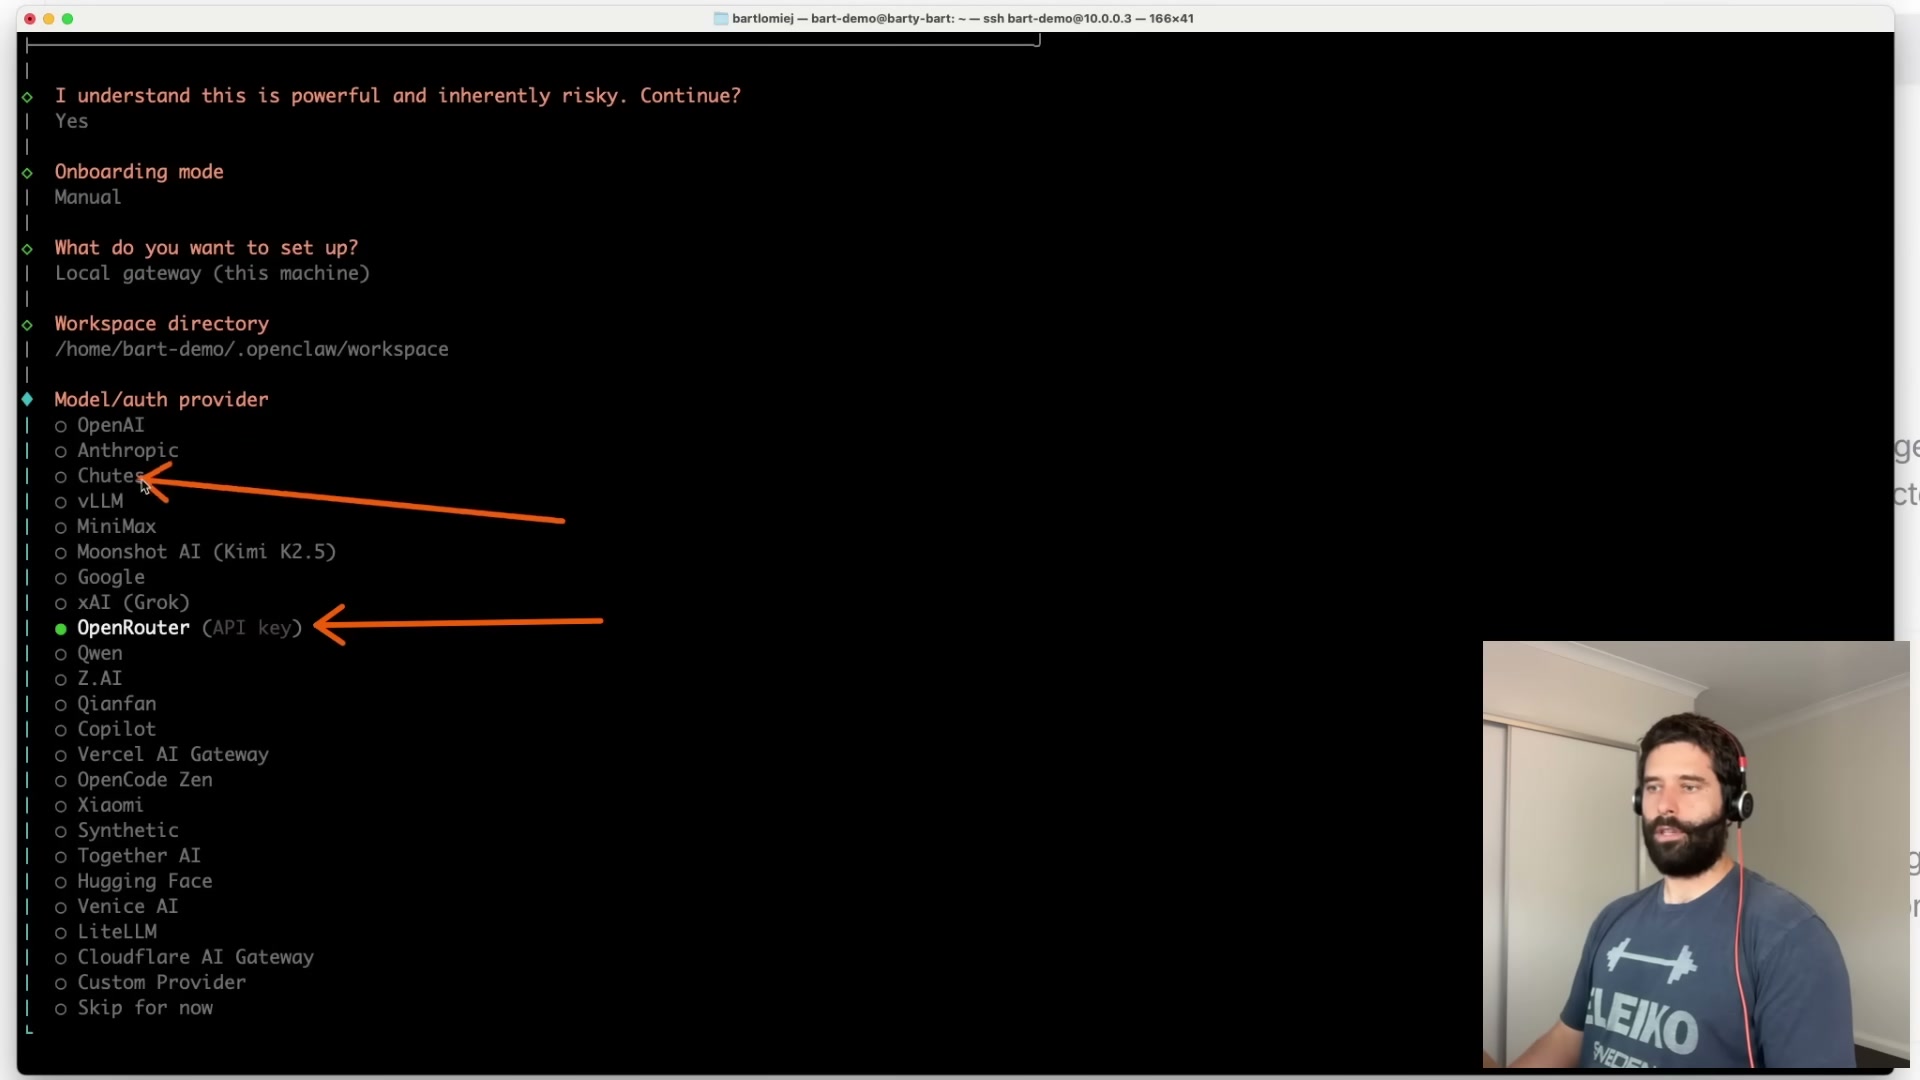The image size is (1920, 1080).
Task: Choose Xiaomi from the list
Action: click(x=100, y=805)
